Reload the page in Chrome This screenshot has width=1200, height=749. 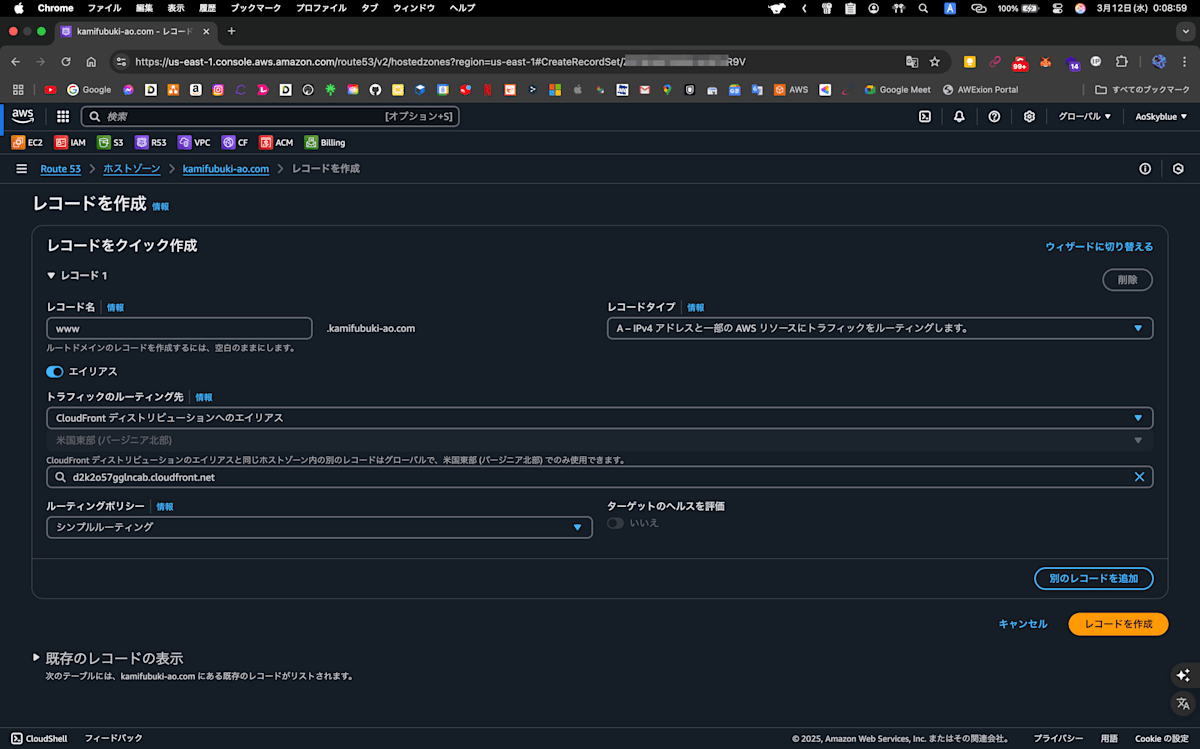tap(64, 61)
